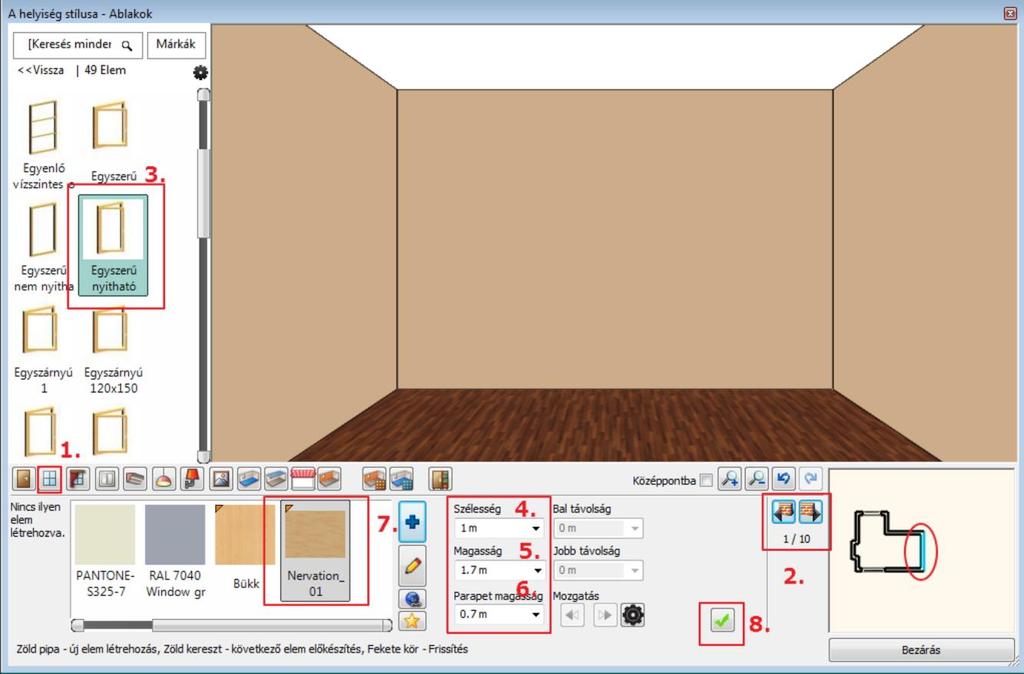Choose the radiator category icon
This screenshot has height=674, width=1024.
135,479
